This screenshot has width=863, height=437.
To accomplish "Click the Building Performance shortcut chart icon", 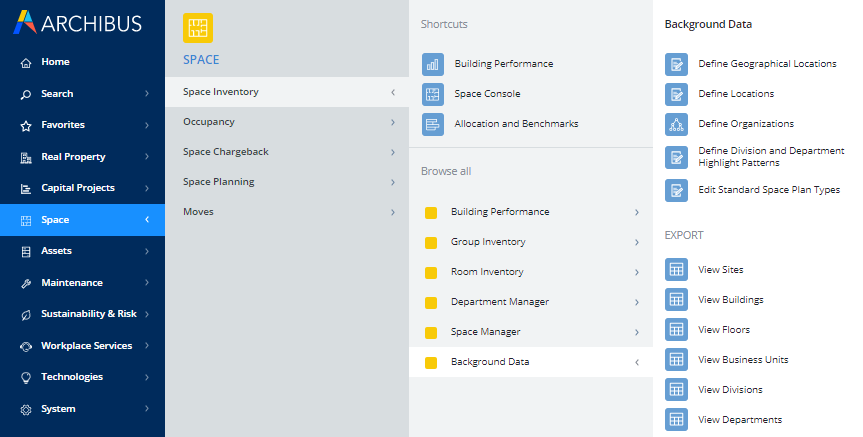I will tap(432, 64).
